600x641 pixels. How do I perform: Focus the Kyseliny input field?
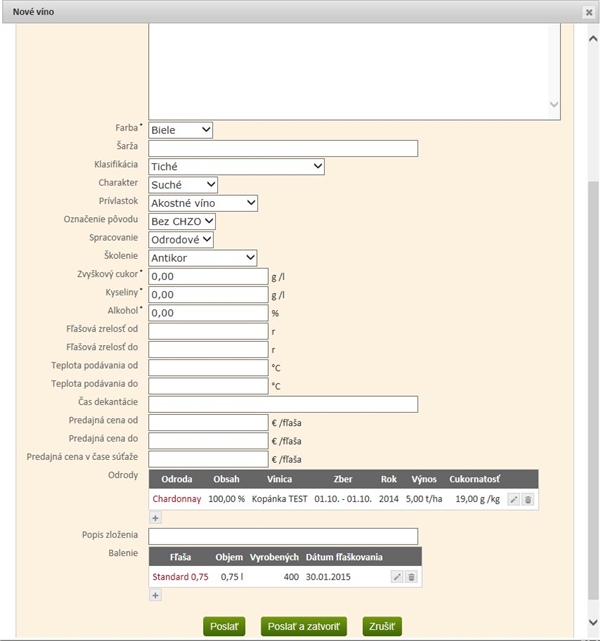pos(208,295)
